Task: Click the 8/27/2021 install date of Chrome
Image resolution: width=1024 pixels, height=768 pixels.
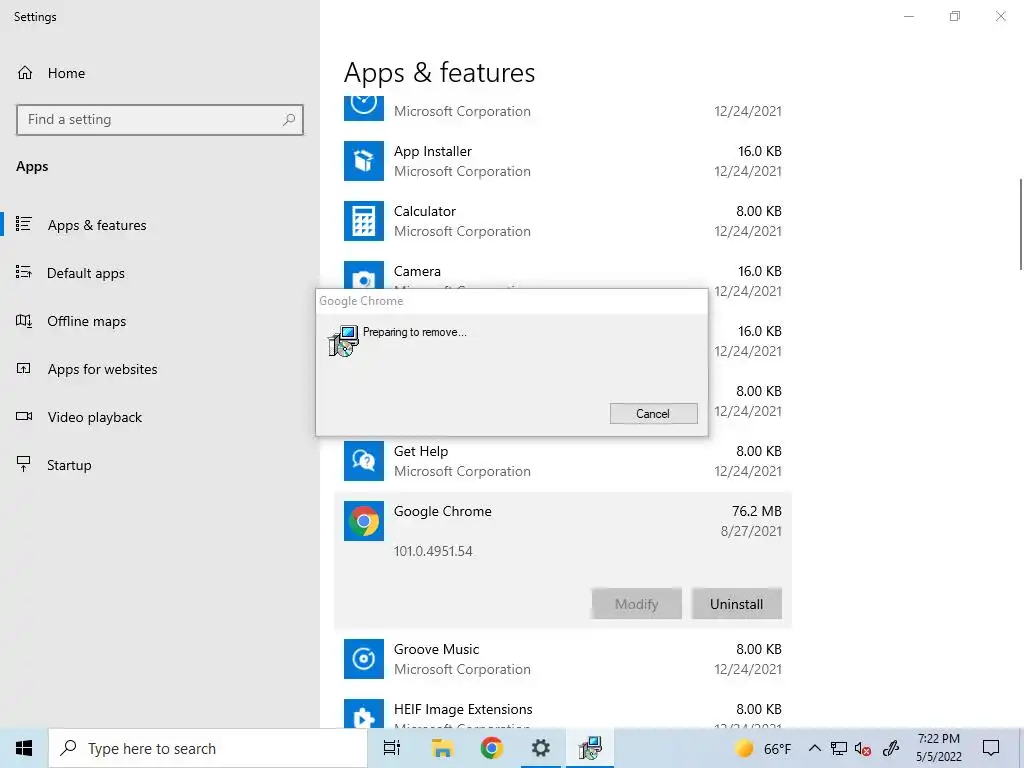Action: coord(751,531)
